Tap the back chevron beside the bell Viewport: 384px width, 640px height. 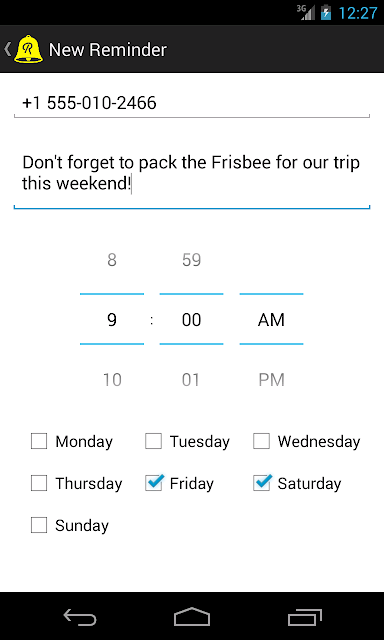[x=7, y=49]
